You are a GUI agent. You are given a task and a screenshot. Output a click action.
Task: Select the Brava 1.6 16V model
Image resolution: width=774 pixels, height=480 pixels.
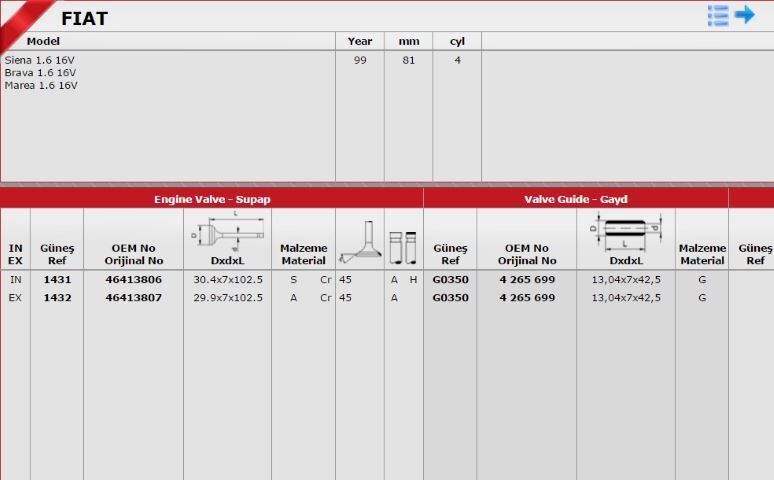click(x=40, y=73)
